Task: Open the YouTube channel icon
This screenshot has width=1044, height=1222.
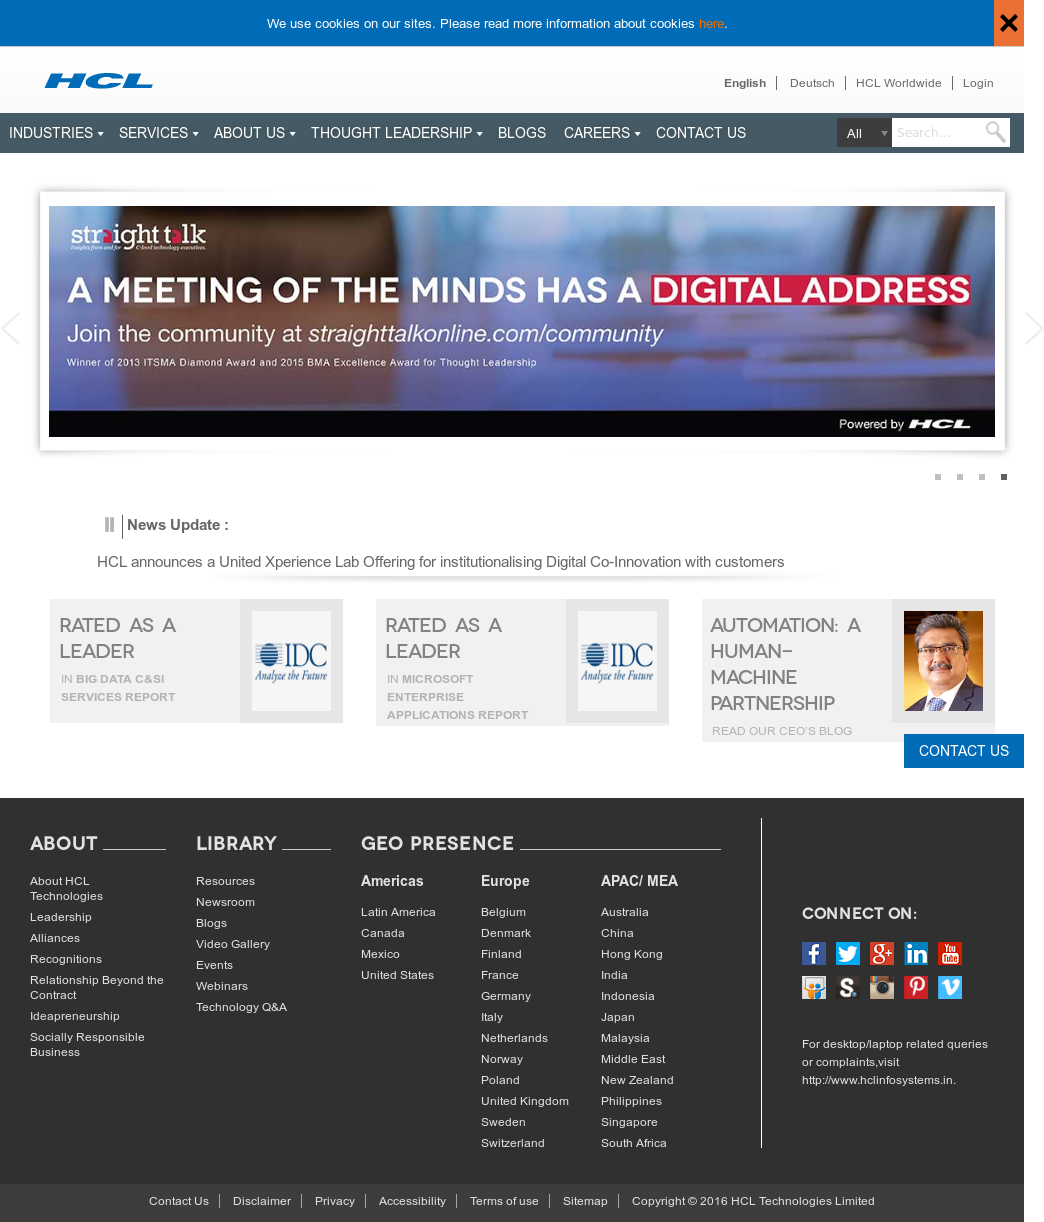Action: click(950, 953)
